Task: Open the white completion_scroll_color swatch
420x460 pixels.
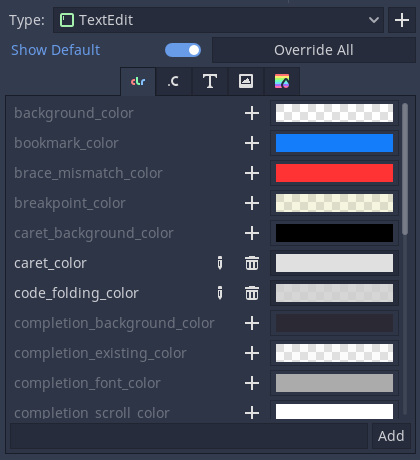Action: (x=334, y=411)
